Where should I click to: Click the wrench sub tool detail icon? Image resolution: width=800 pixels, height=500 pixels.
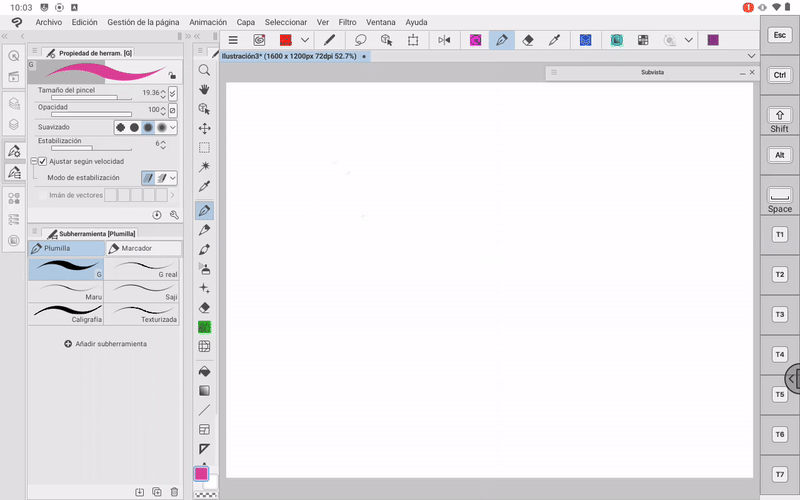coord(174,215)
